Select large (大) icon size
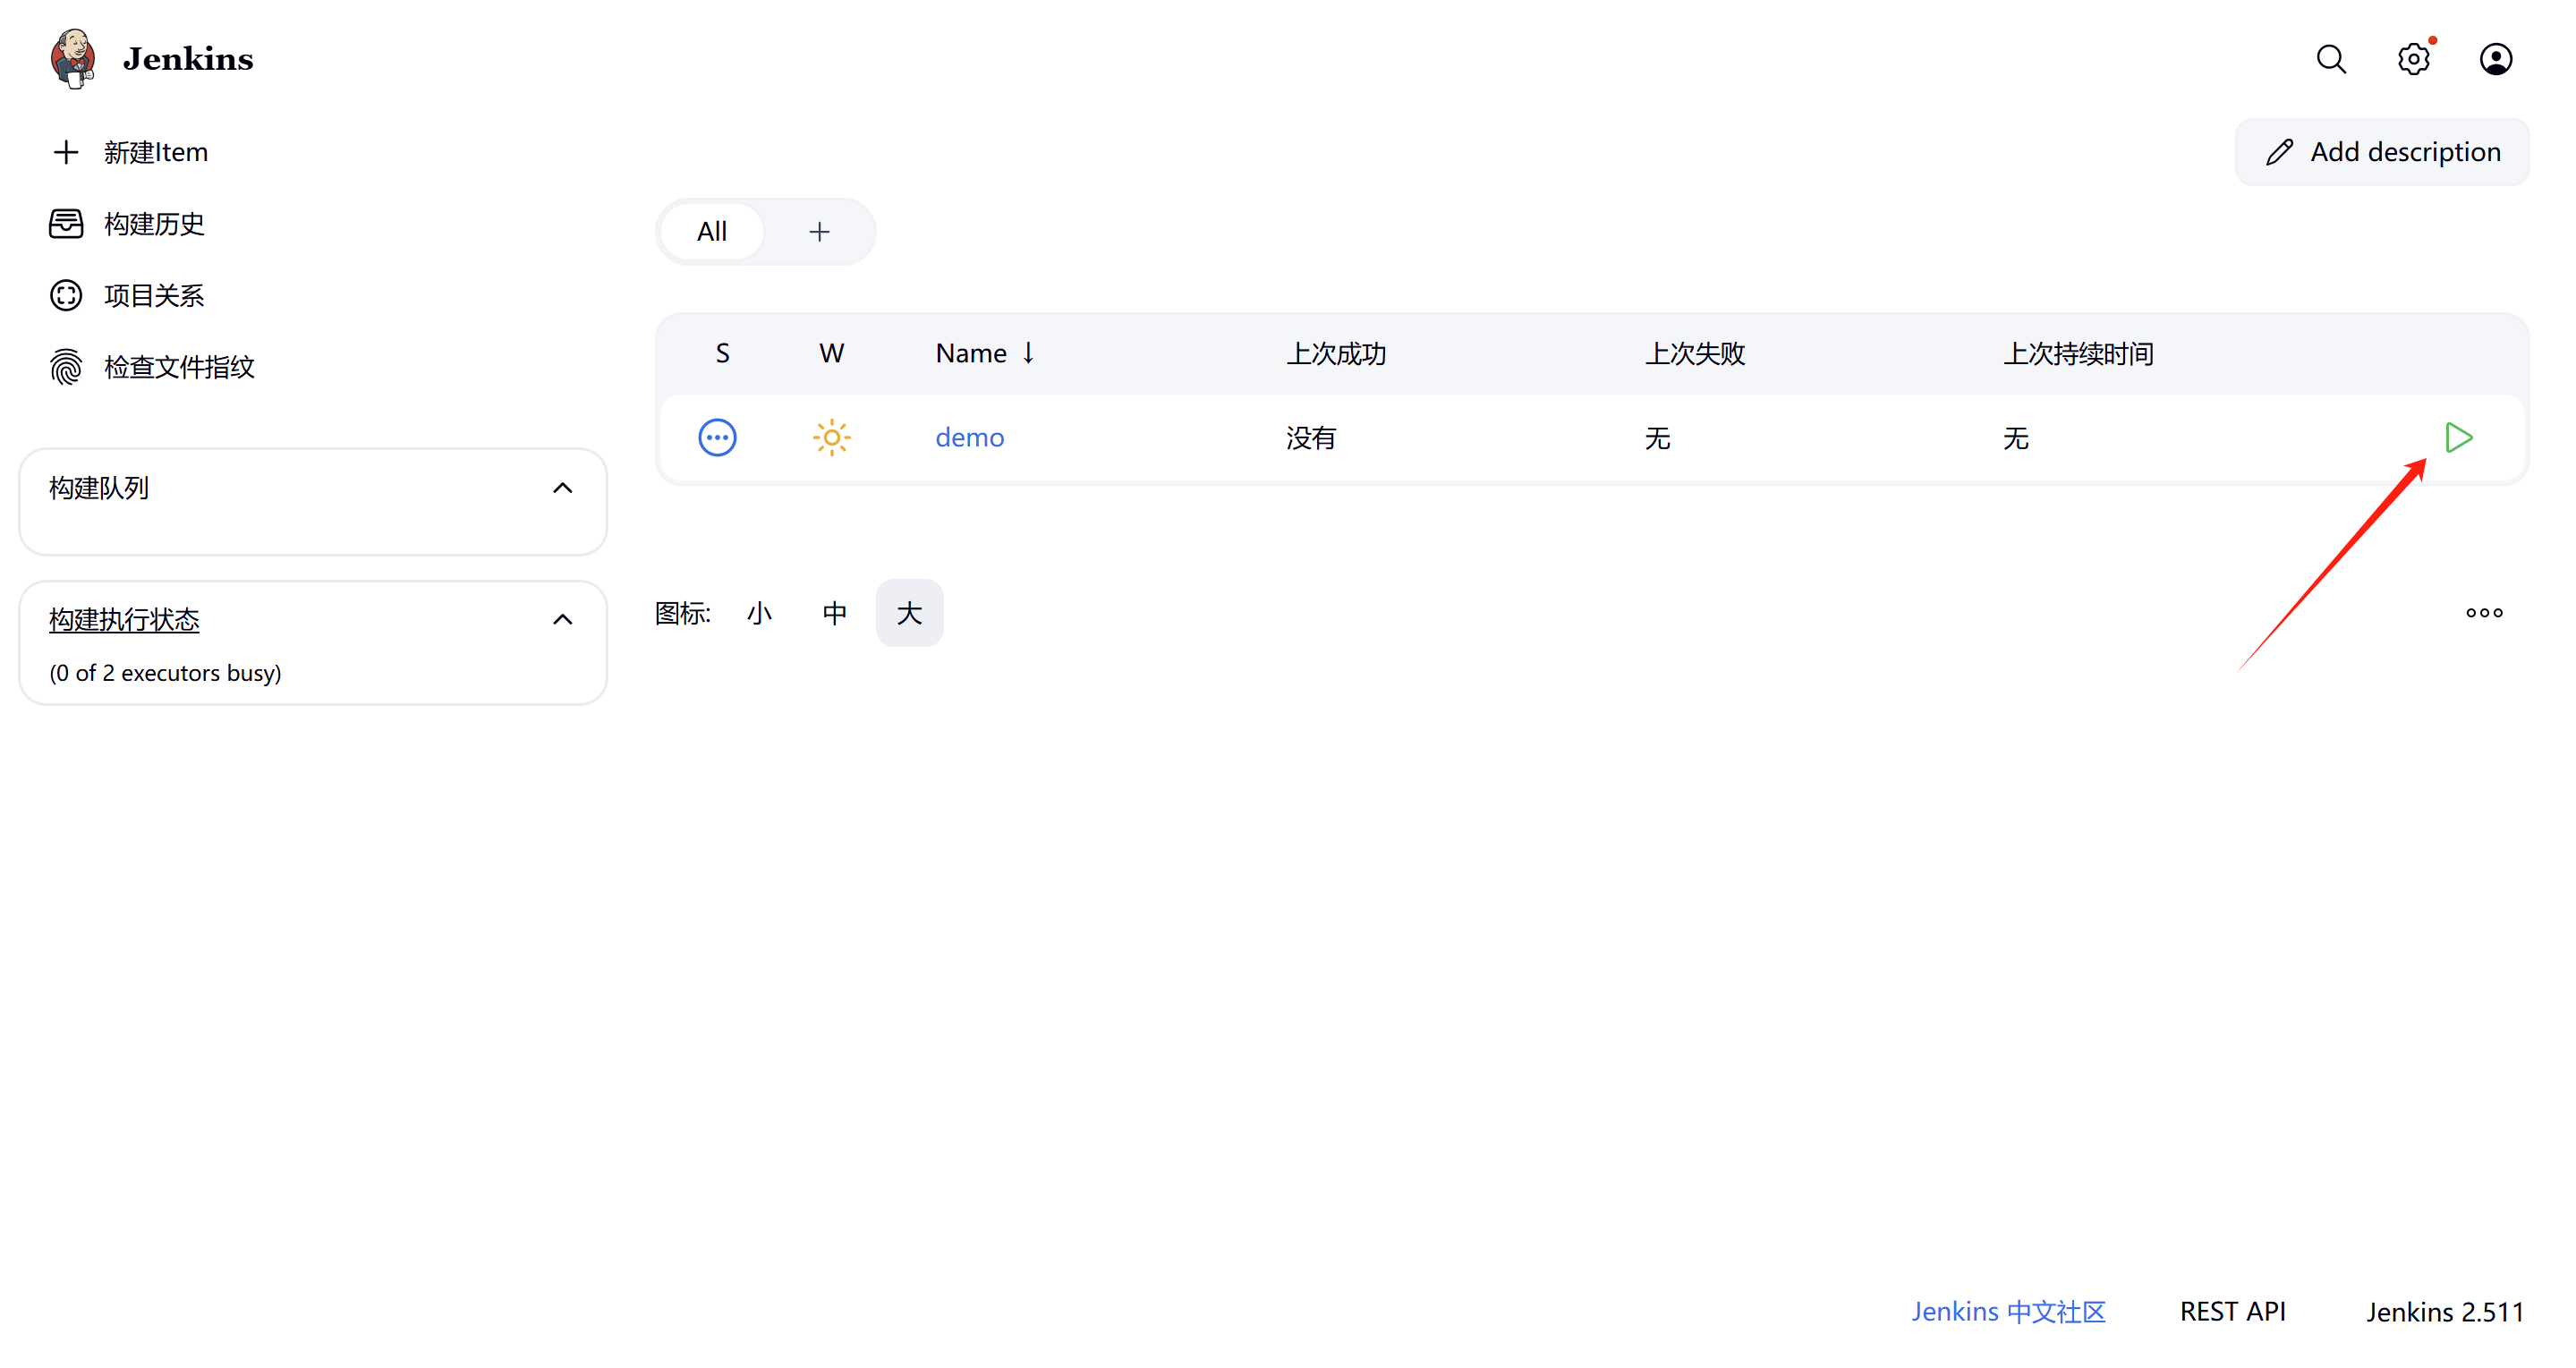This screenshot has height=1368, width=2576. 909,613
